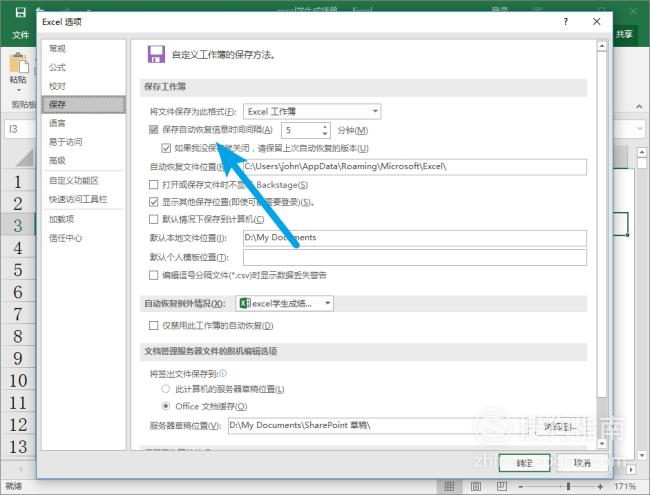Image resolution: width=650 pixels, height=495 pixels.
Task: Toggle 如果我没保存就关闭 keep last version checkbox
Action: (166, 148)
